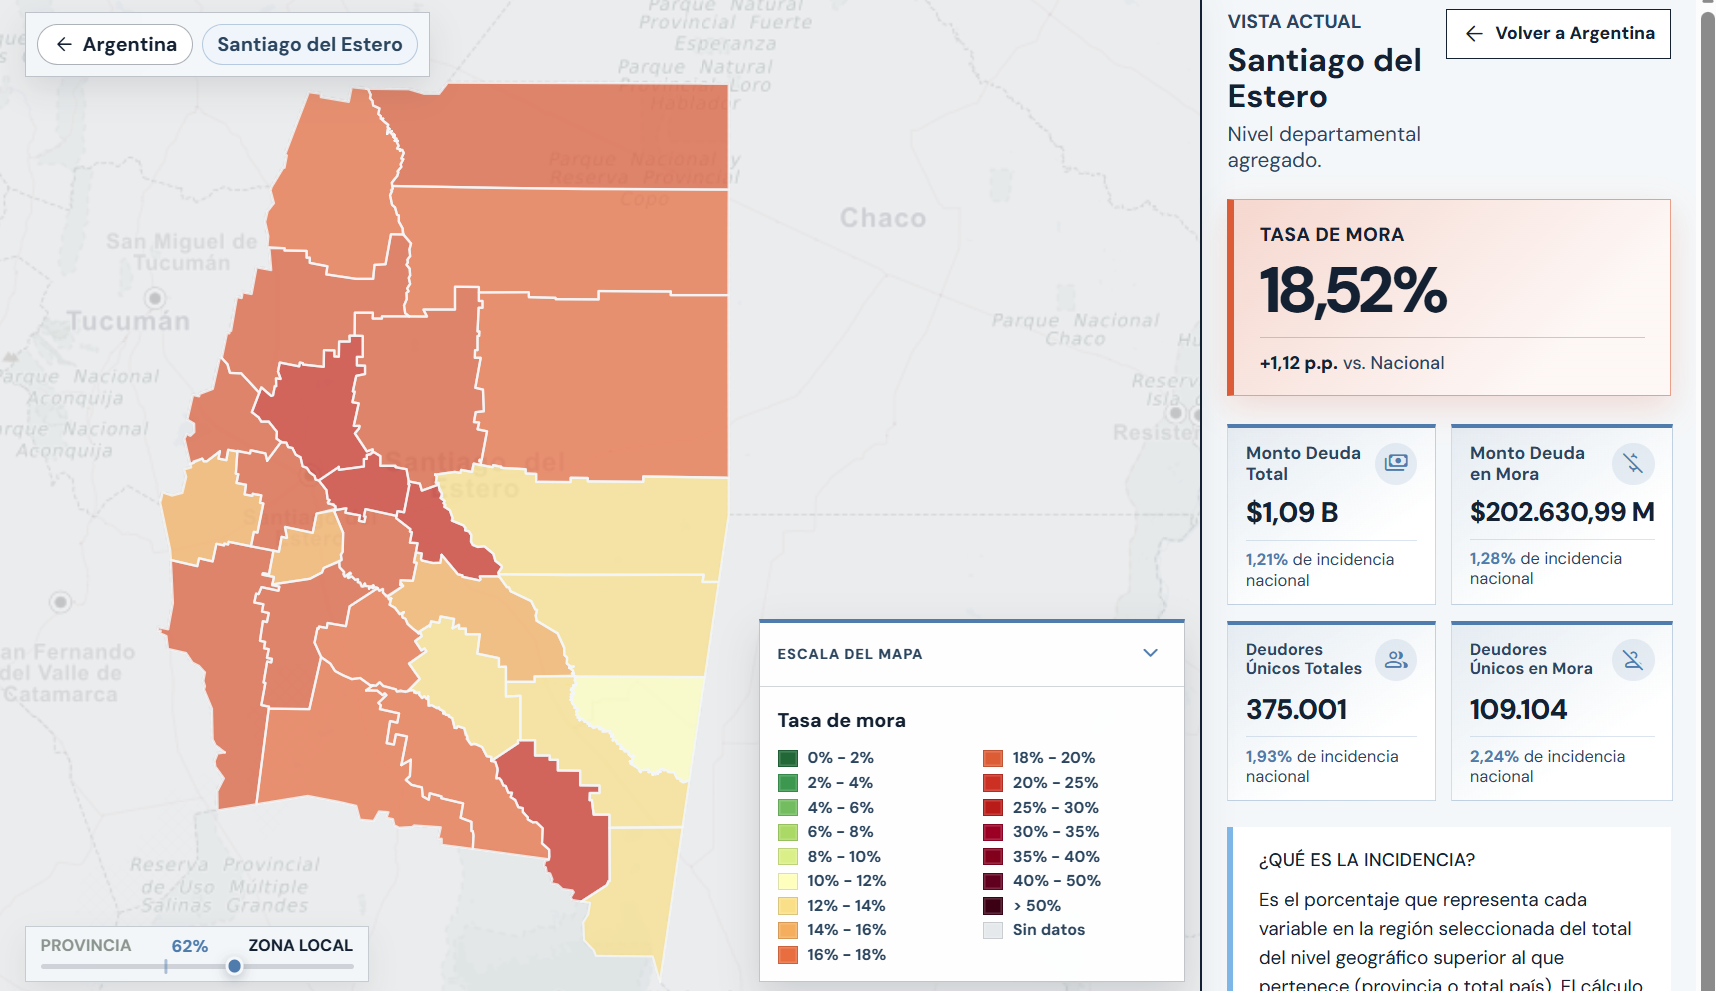This screenshot has width=1716, height=991.
Task: Click Volver a Argentina button
Action: tap(1558, 34)
